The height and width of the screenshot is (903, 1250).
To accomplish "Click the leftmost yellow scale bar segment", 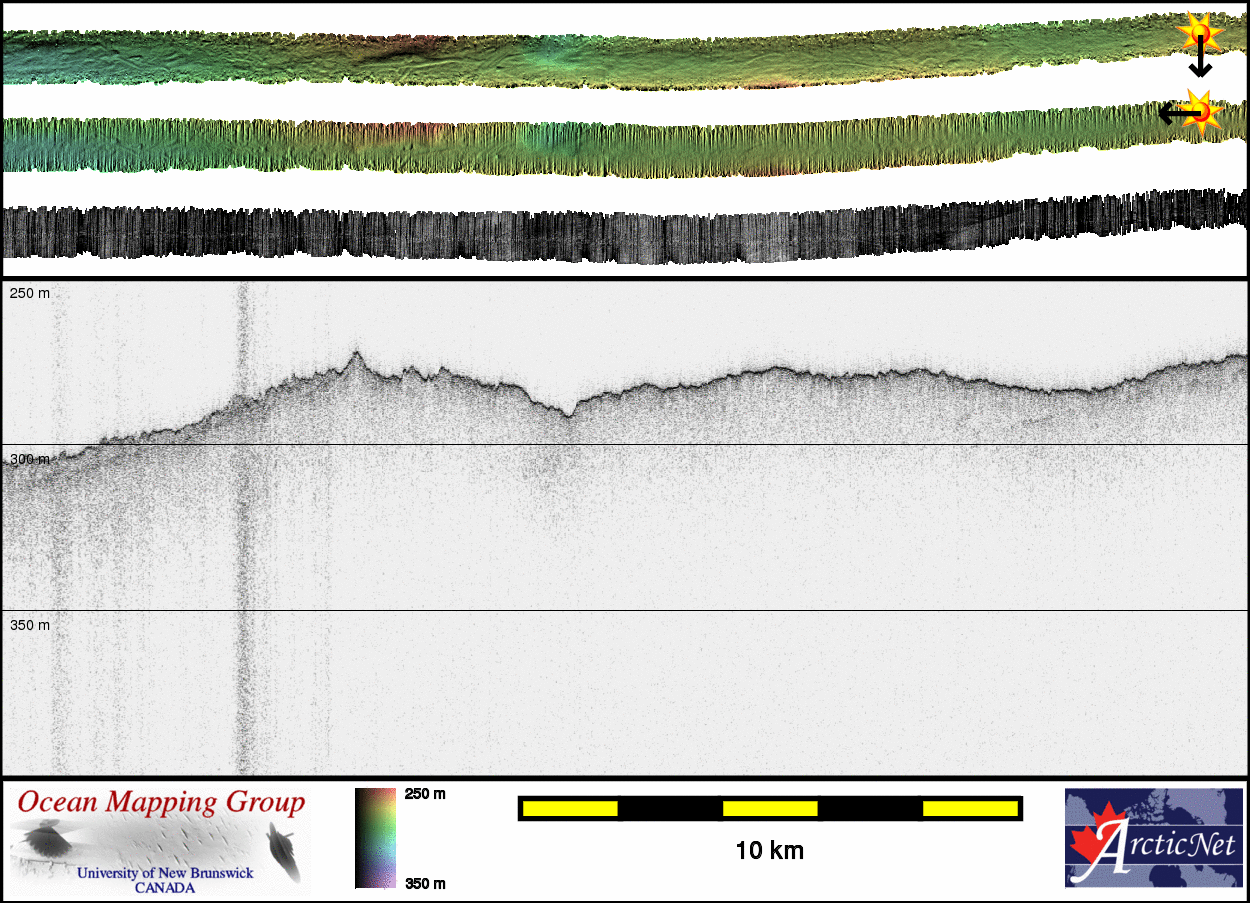I will [x=570, y=808].
